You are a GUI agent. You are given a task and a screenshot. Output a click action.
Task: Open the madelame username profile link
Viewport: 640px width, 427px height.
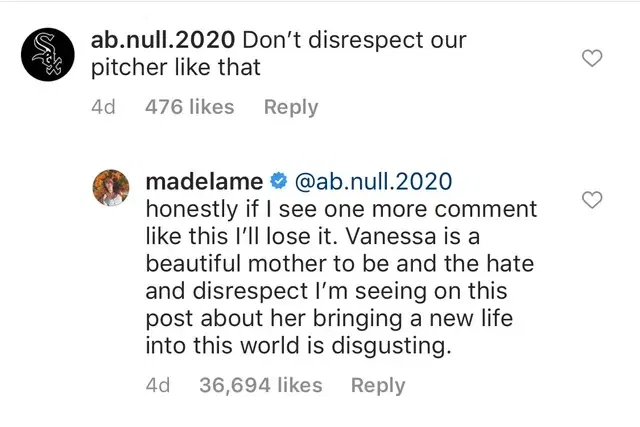click(204, 182)
